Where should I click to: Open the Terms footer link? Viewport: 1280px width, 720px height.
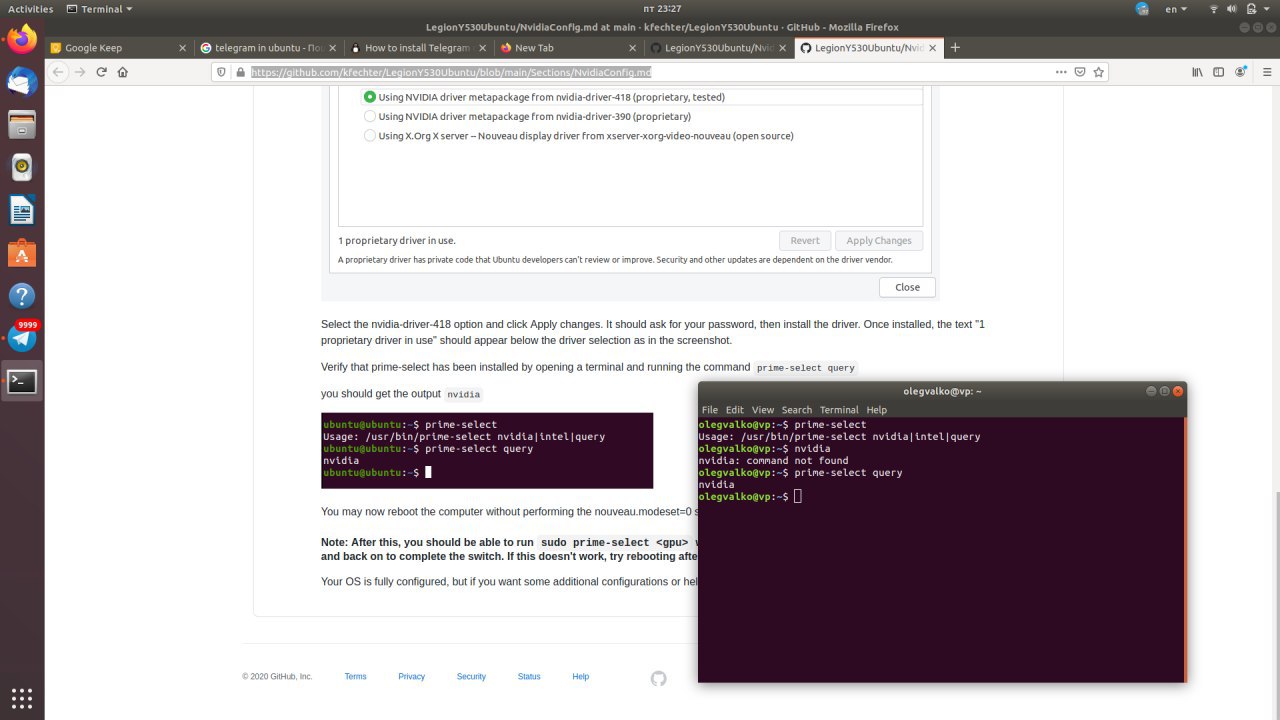click(x=355, y=677)
